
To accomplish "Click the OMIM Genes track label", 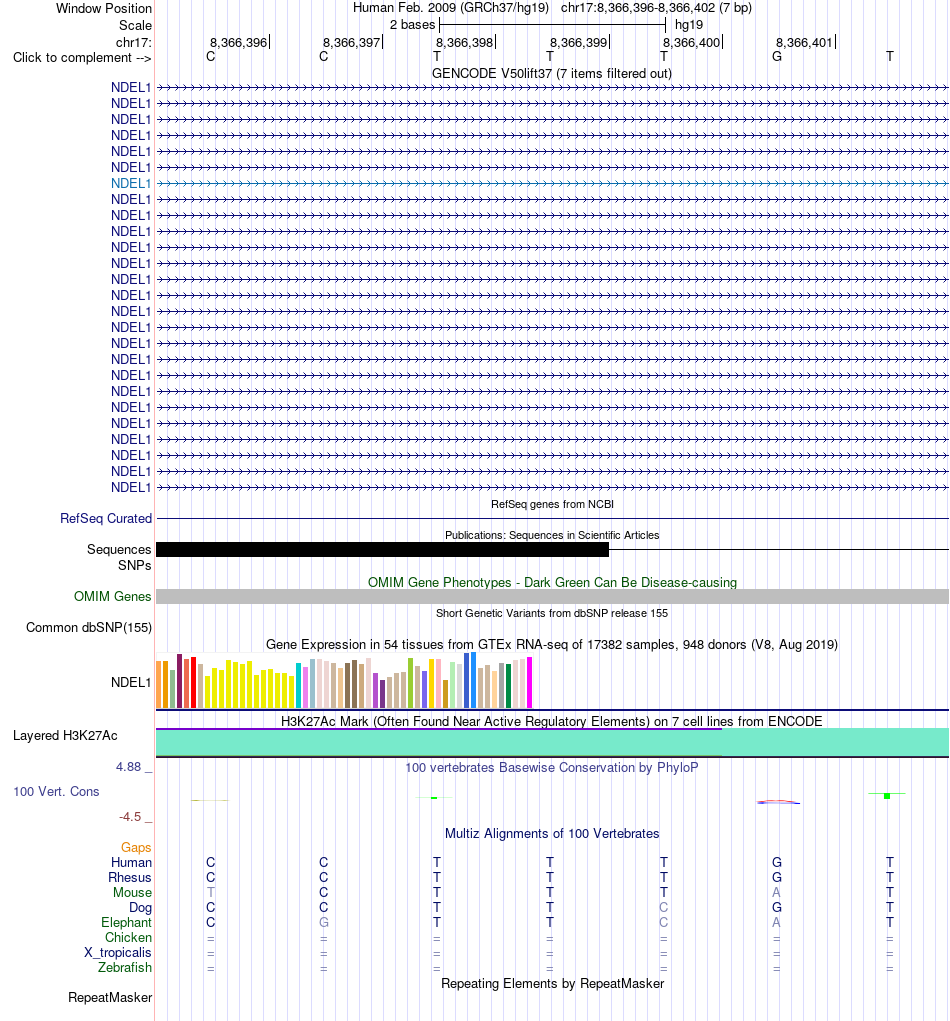I will pos(112,596).
